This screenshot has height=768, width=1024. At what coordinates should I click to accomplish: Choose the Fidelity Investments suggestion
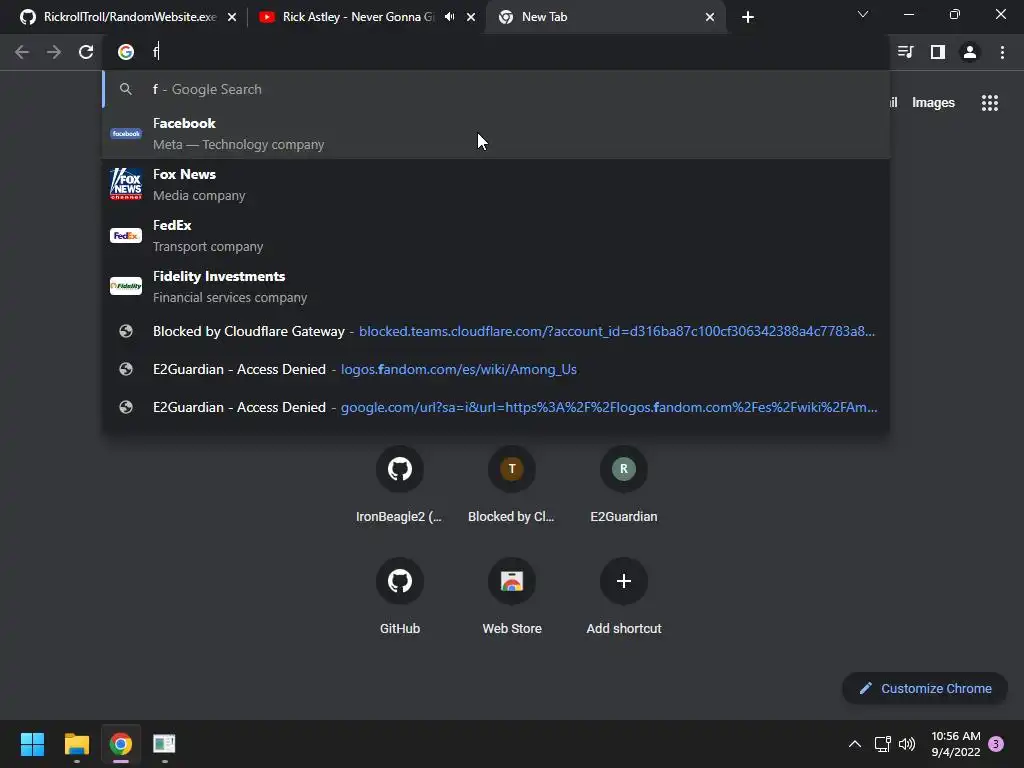pyautogui.click(x=496, y=287)
